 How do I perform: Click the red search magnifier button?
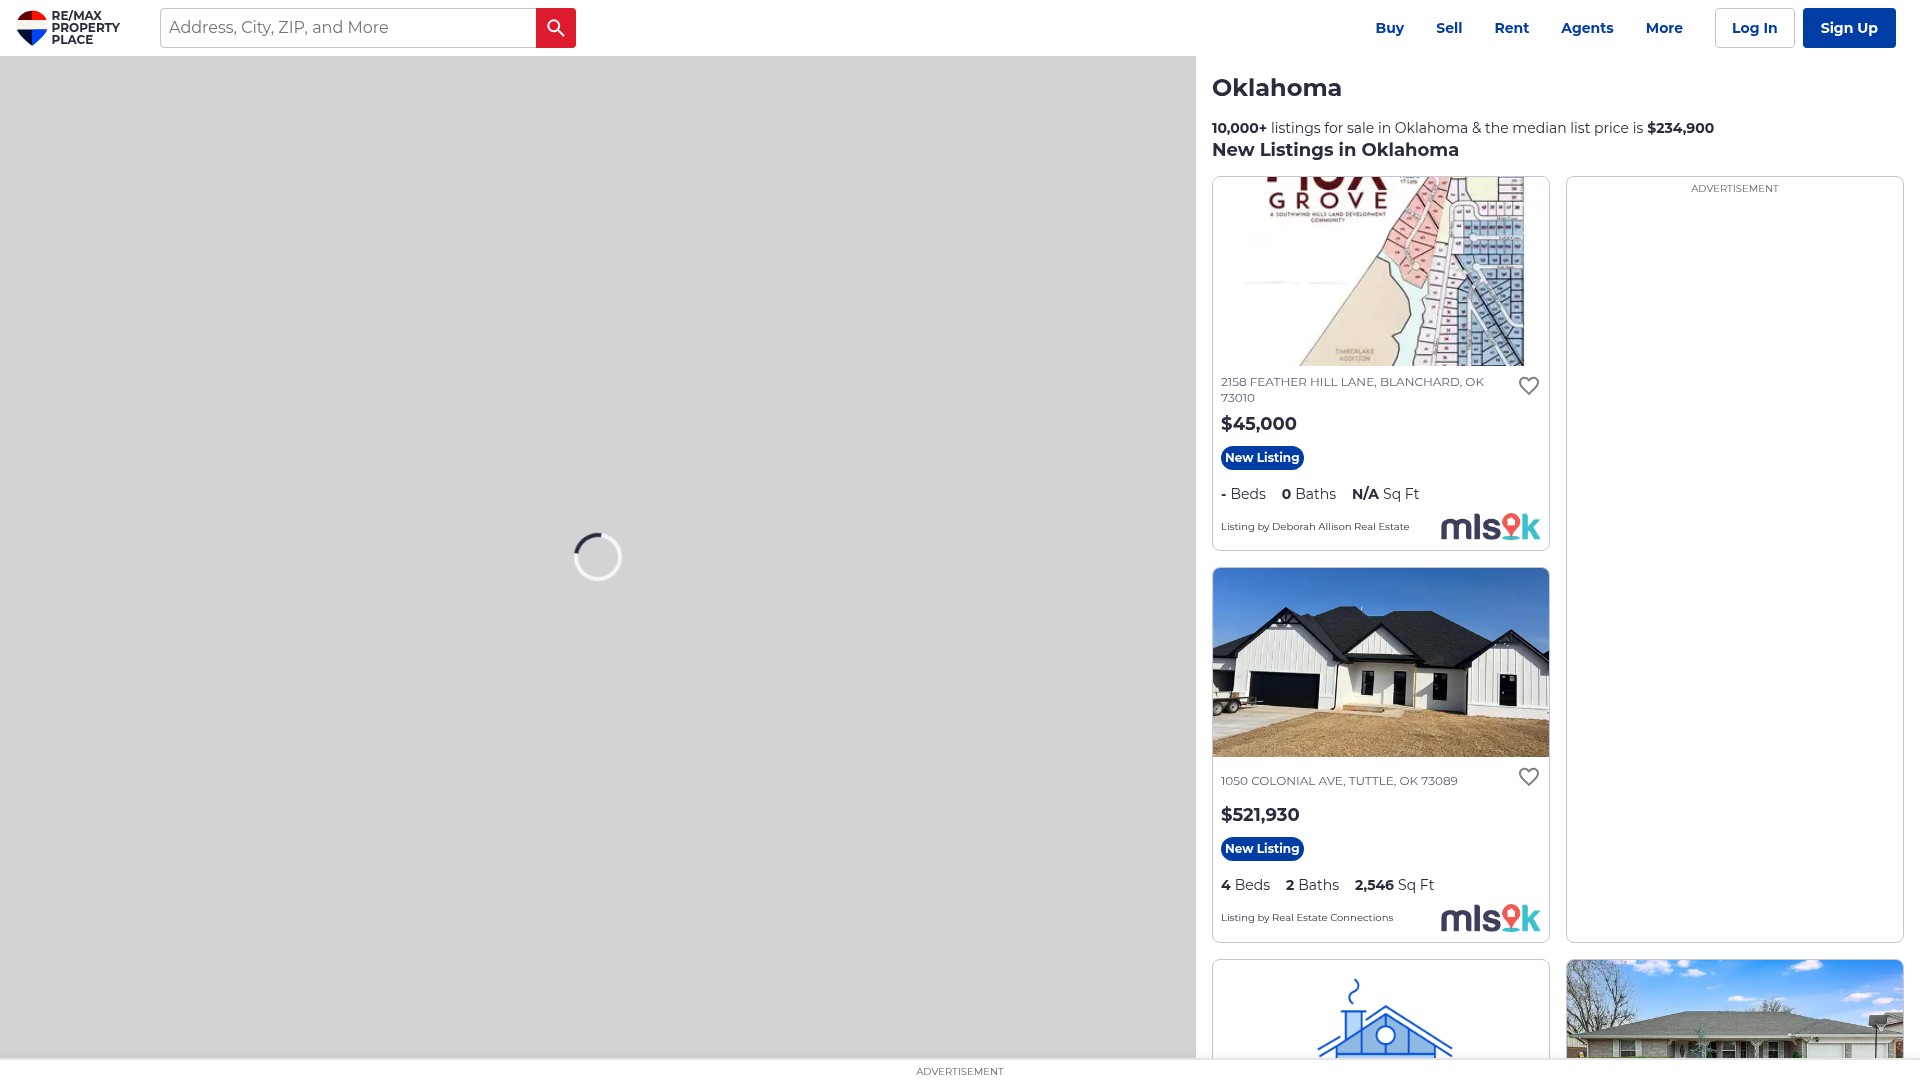click(556, 28)
